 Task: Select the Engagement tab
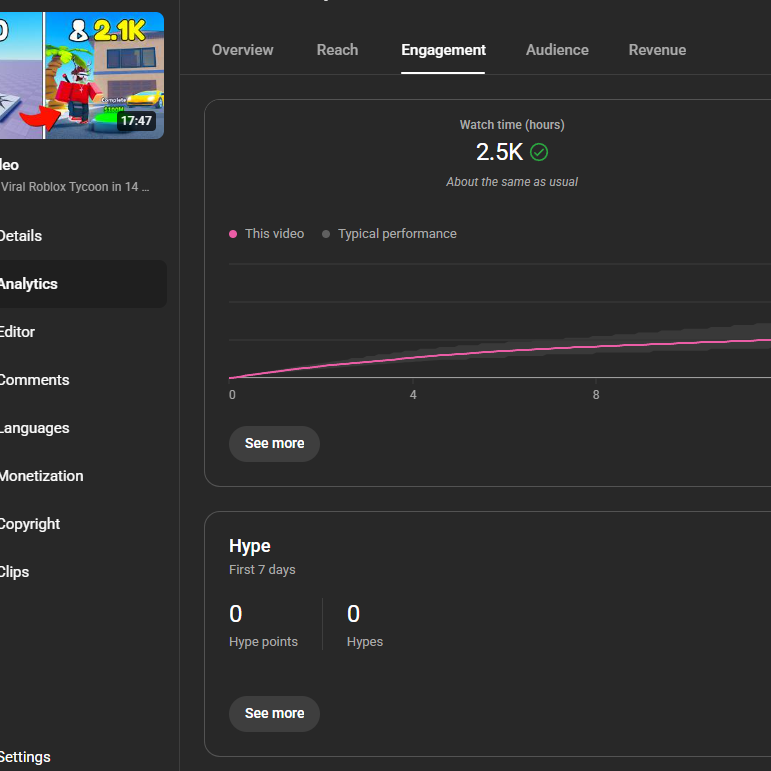[x=443, y=50]
